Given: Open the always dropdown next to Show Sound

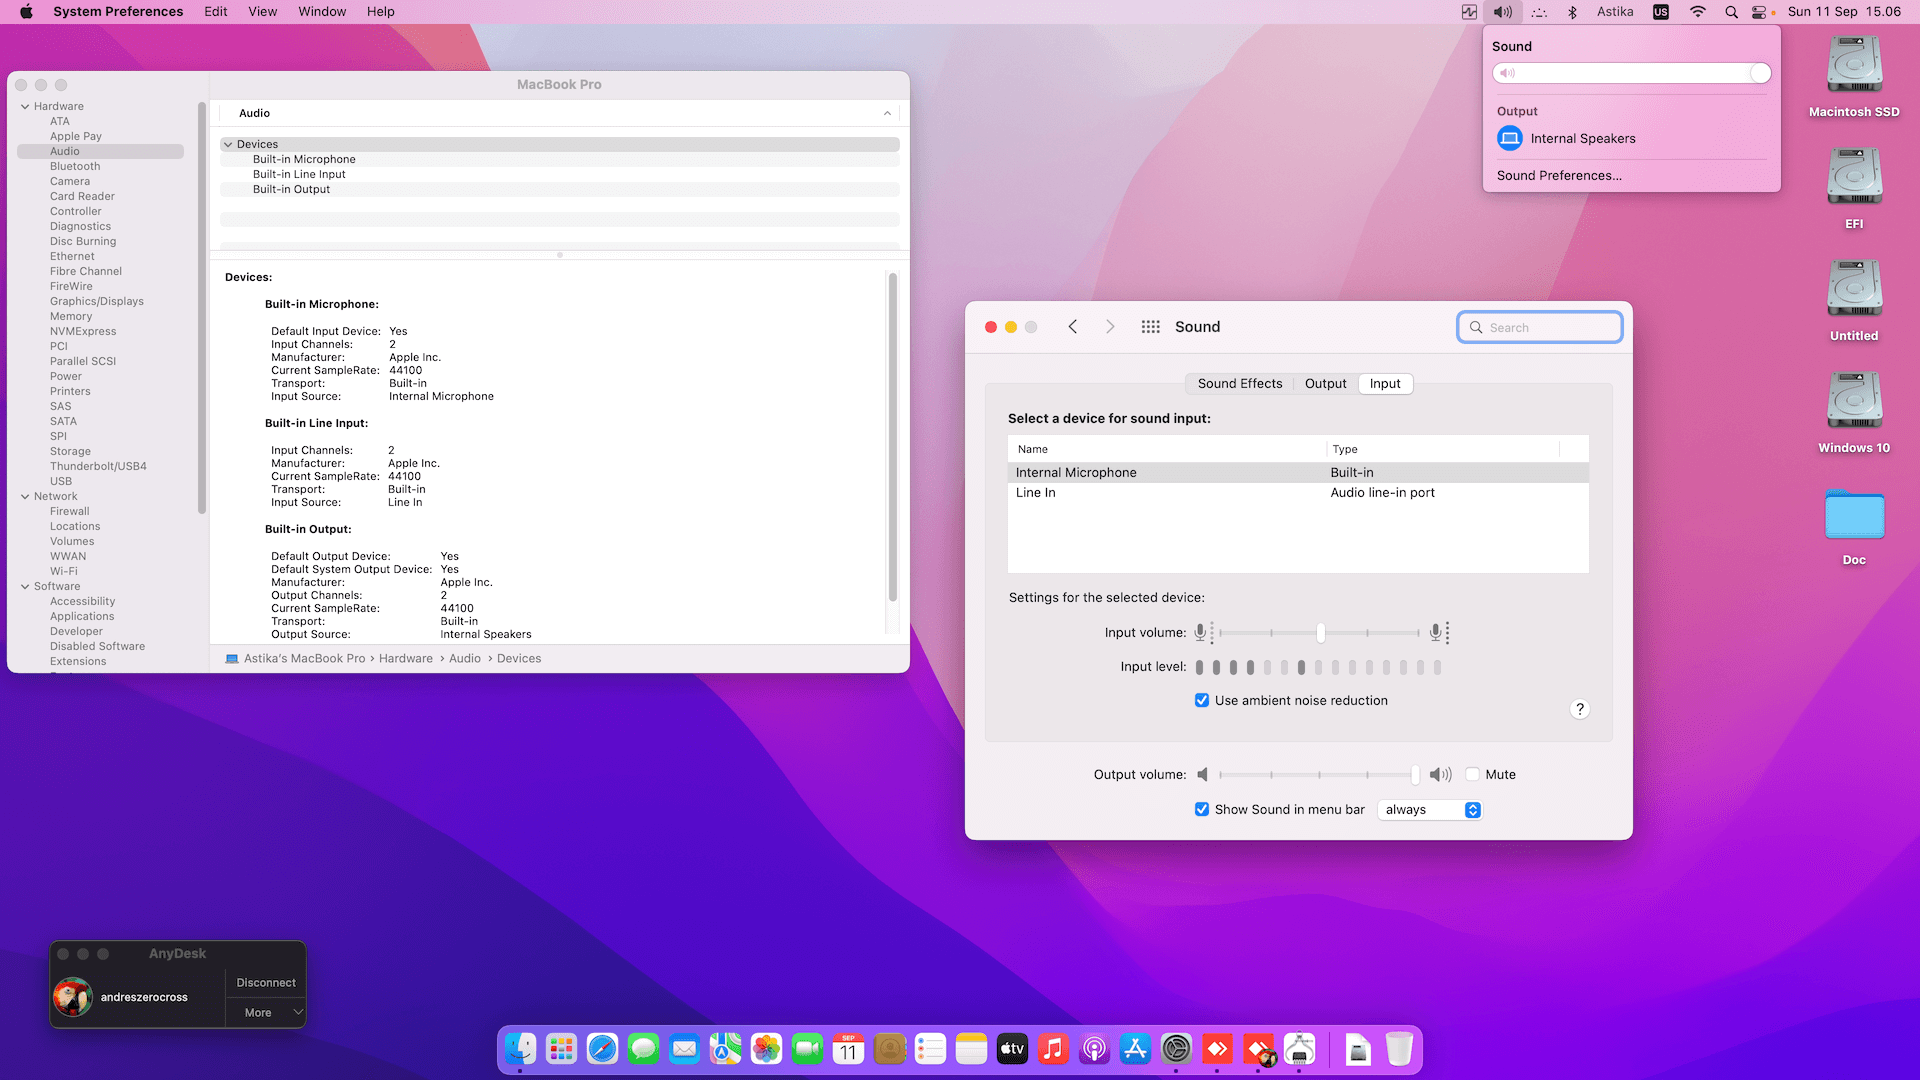Looking at the screenshot, I should click(1429, 809).
